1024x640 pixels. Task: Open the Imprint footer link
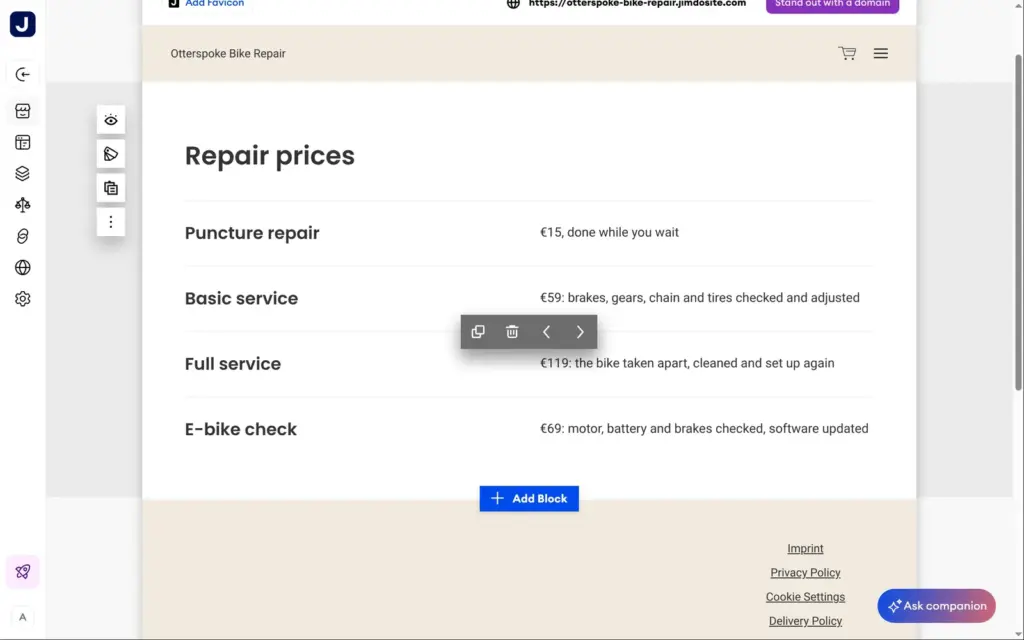coord(805,549)
